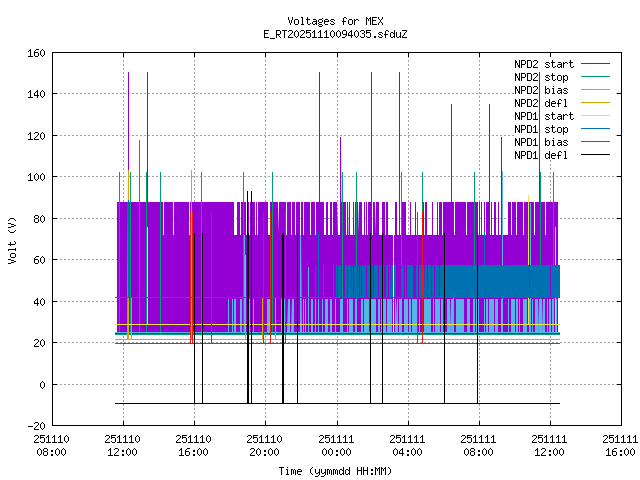Viewport: 640px width, 480px height.
Task: Click the -20 y-axis tick label
Action: pos(33,426)
